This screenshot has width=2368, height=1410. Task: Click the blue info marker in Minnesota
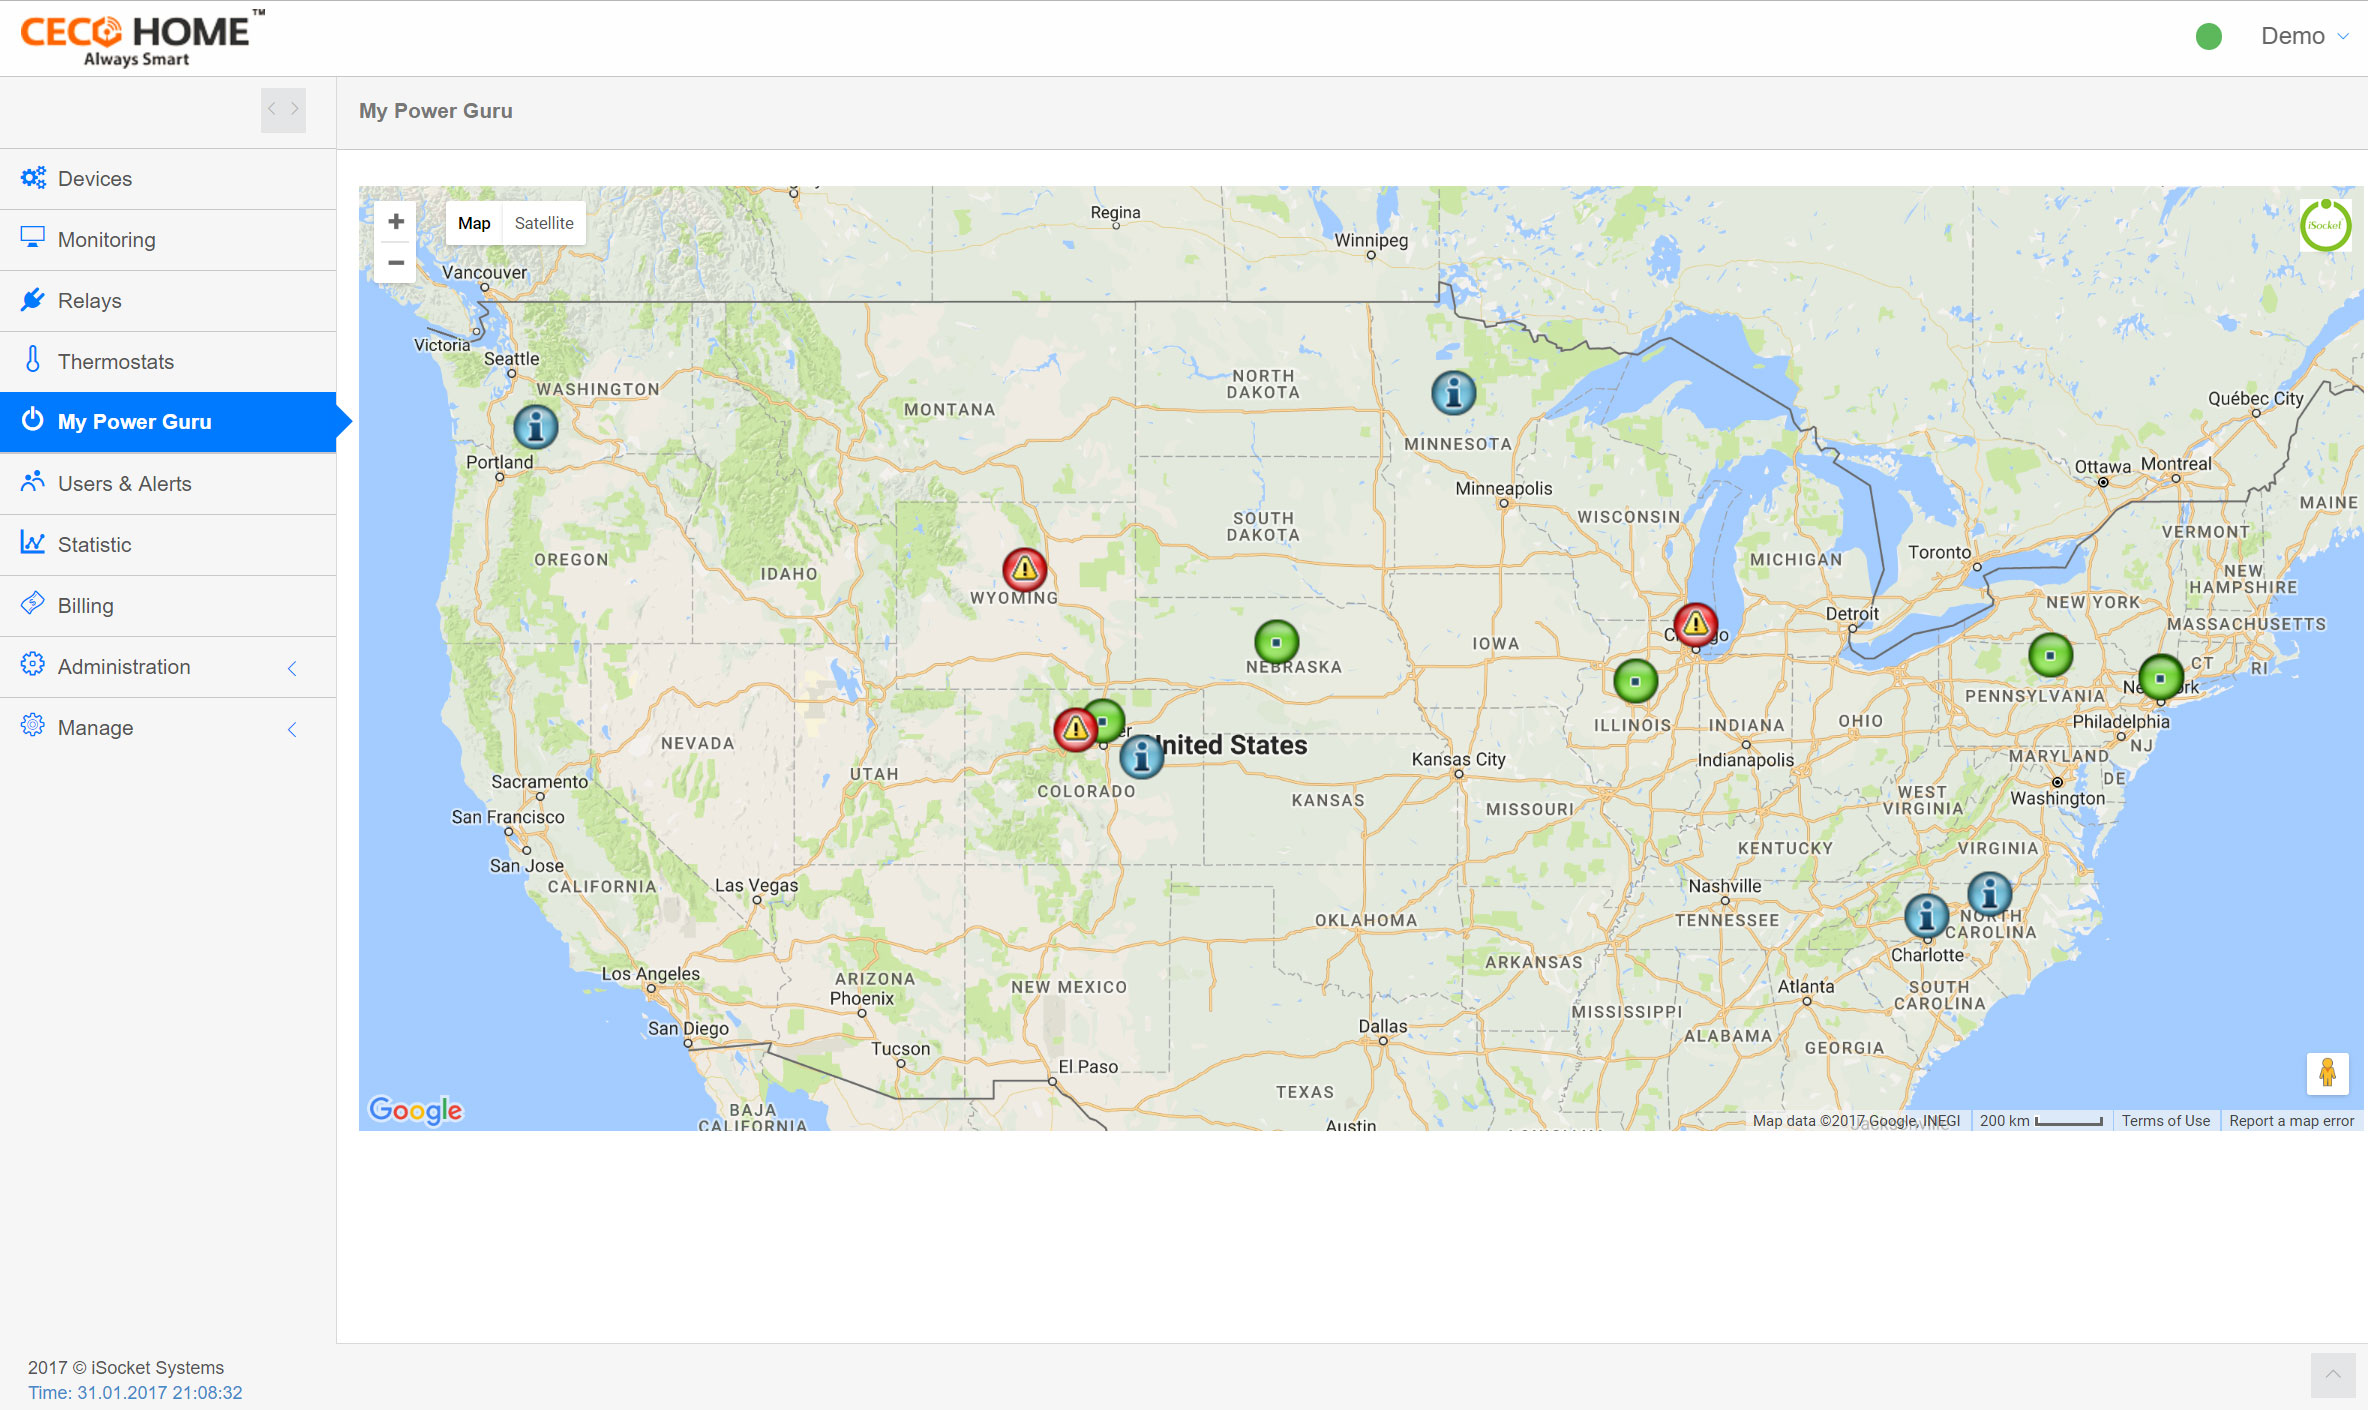coord(1453,393)
